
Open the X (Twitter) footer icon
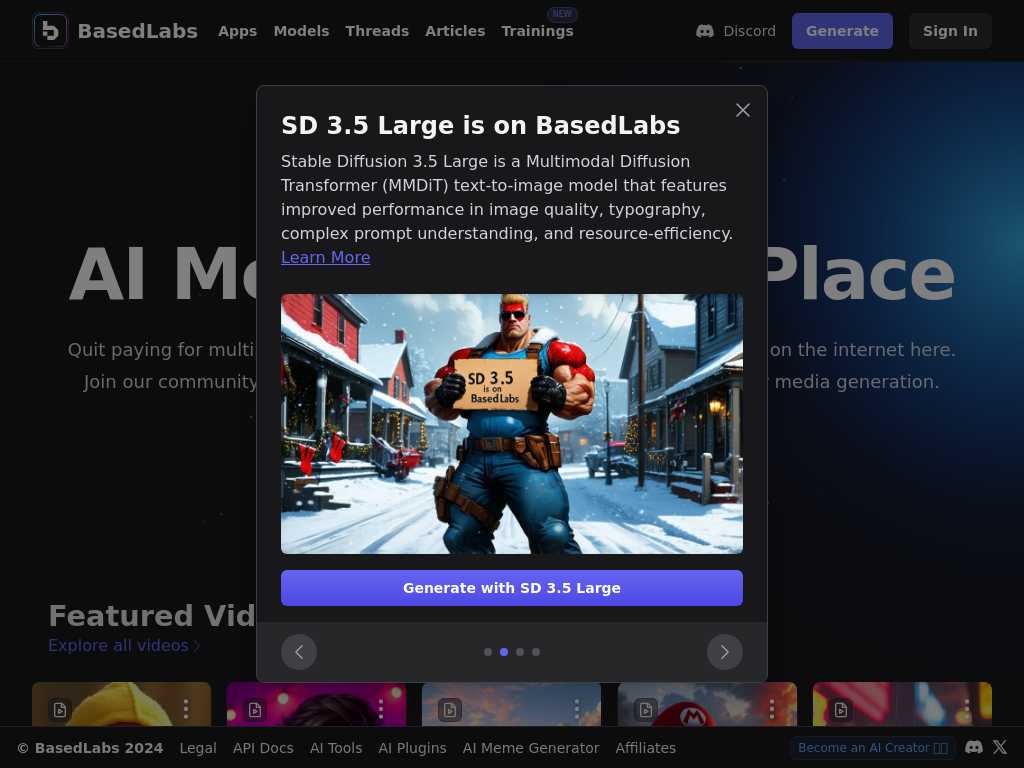coord(1000,747)
